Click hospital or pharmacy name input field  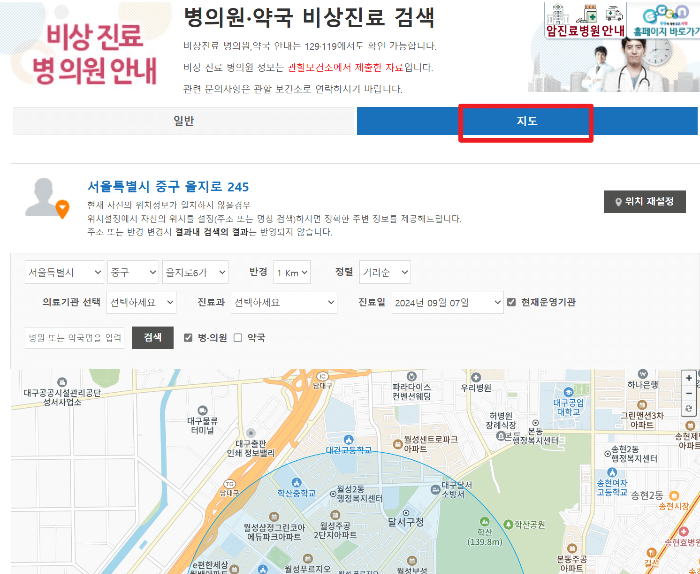pos(75,338)
